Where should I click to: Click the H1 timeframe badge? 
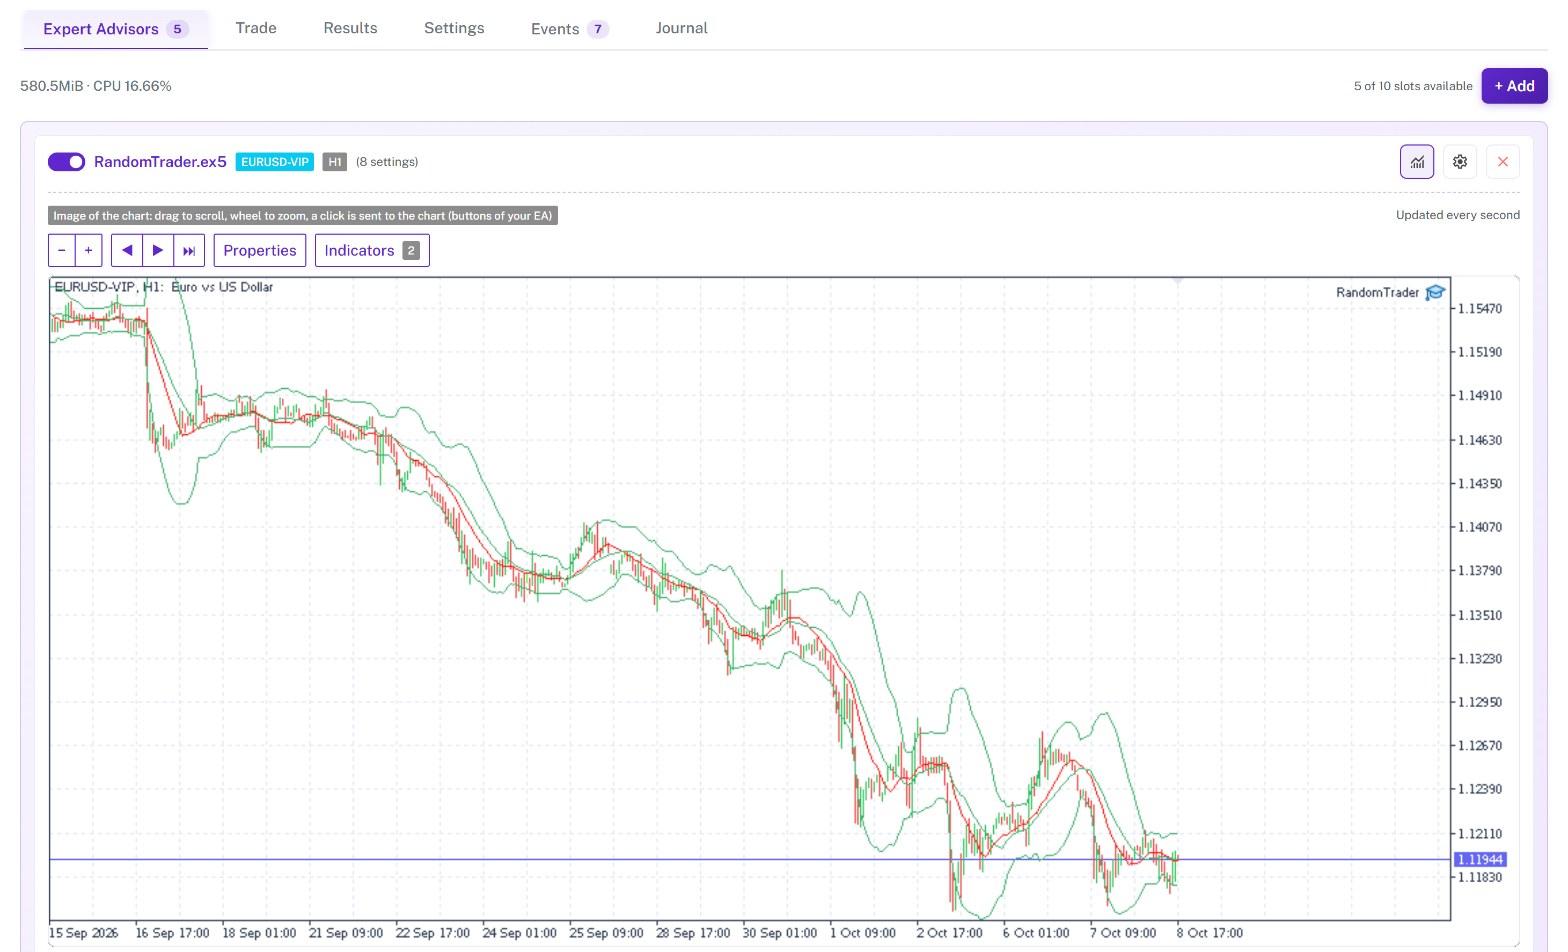(x=335, y=162)
